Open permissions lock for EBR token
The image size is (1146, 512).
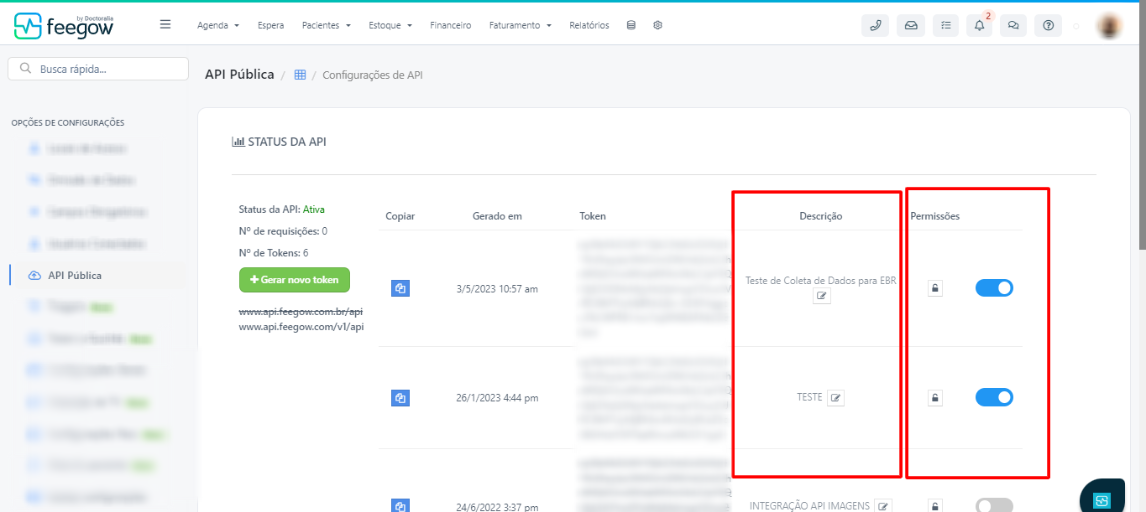tap(935, 289)
